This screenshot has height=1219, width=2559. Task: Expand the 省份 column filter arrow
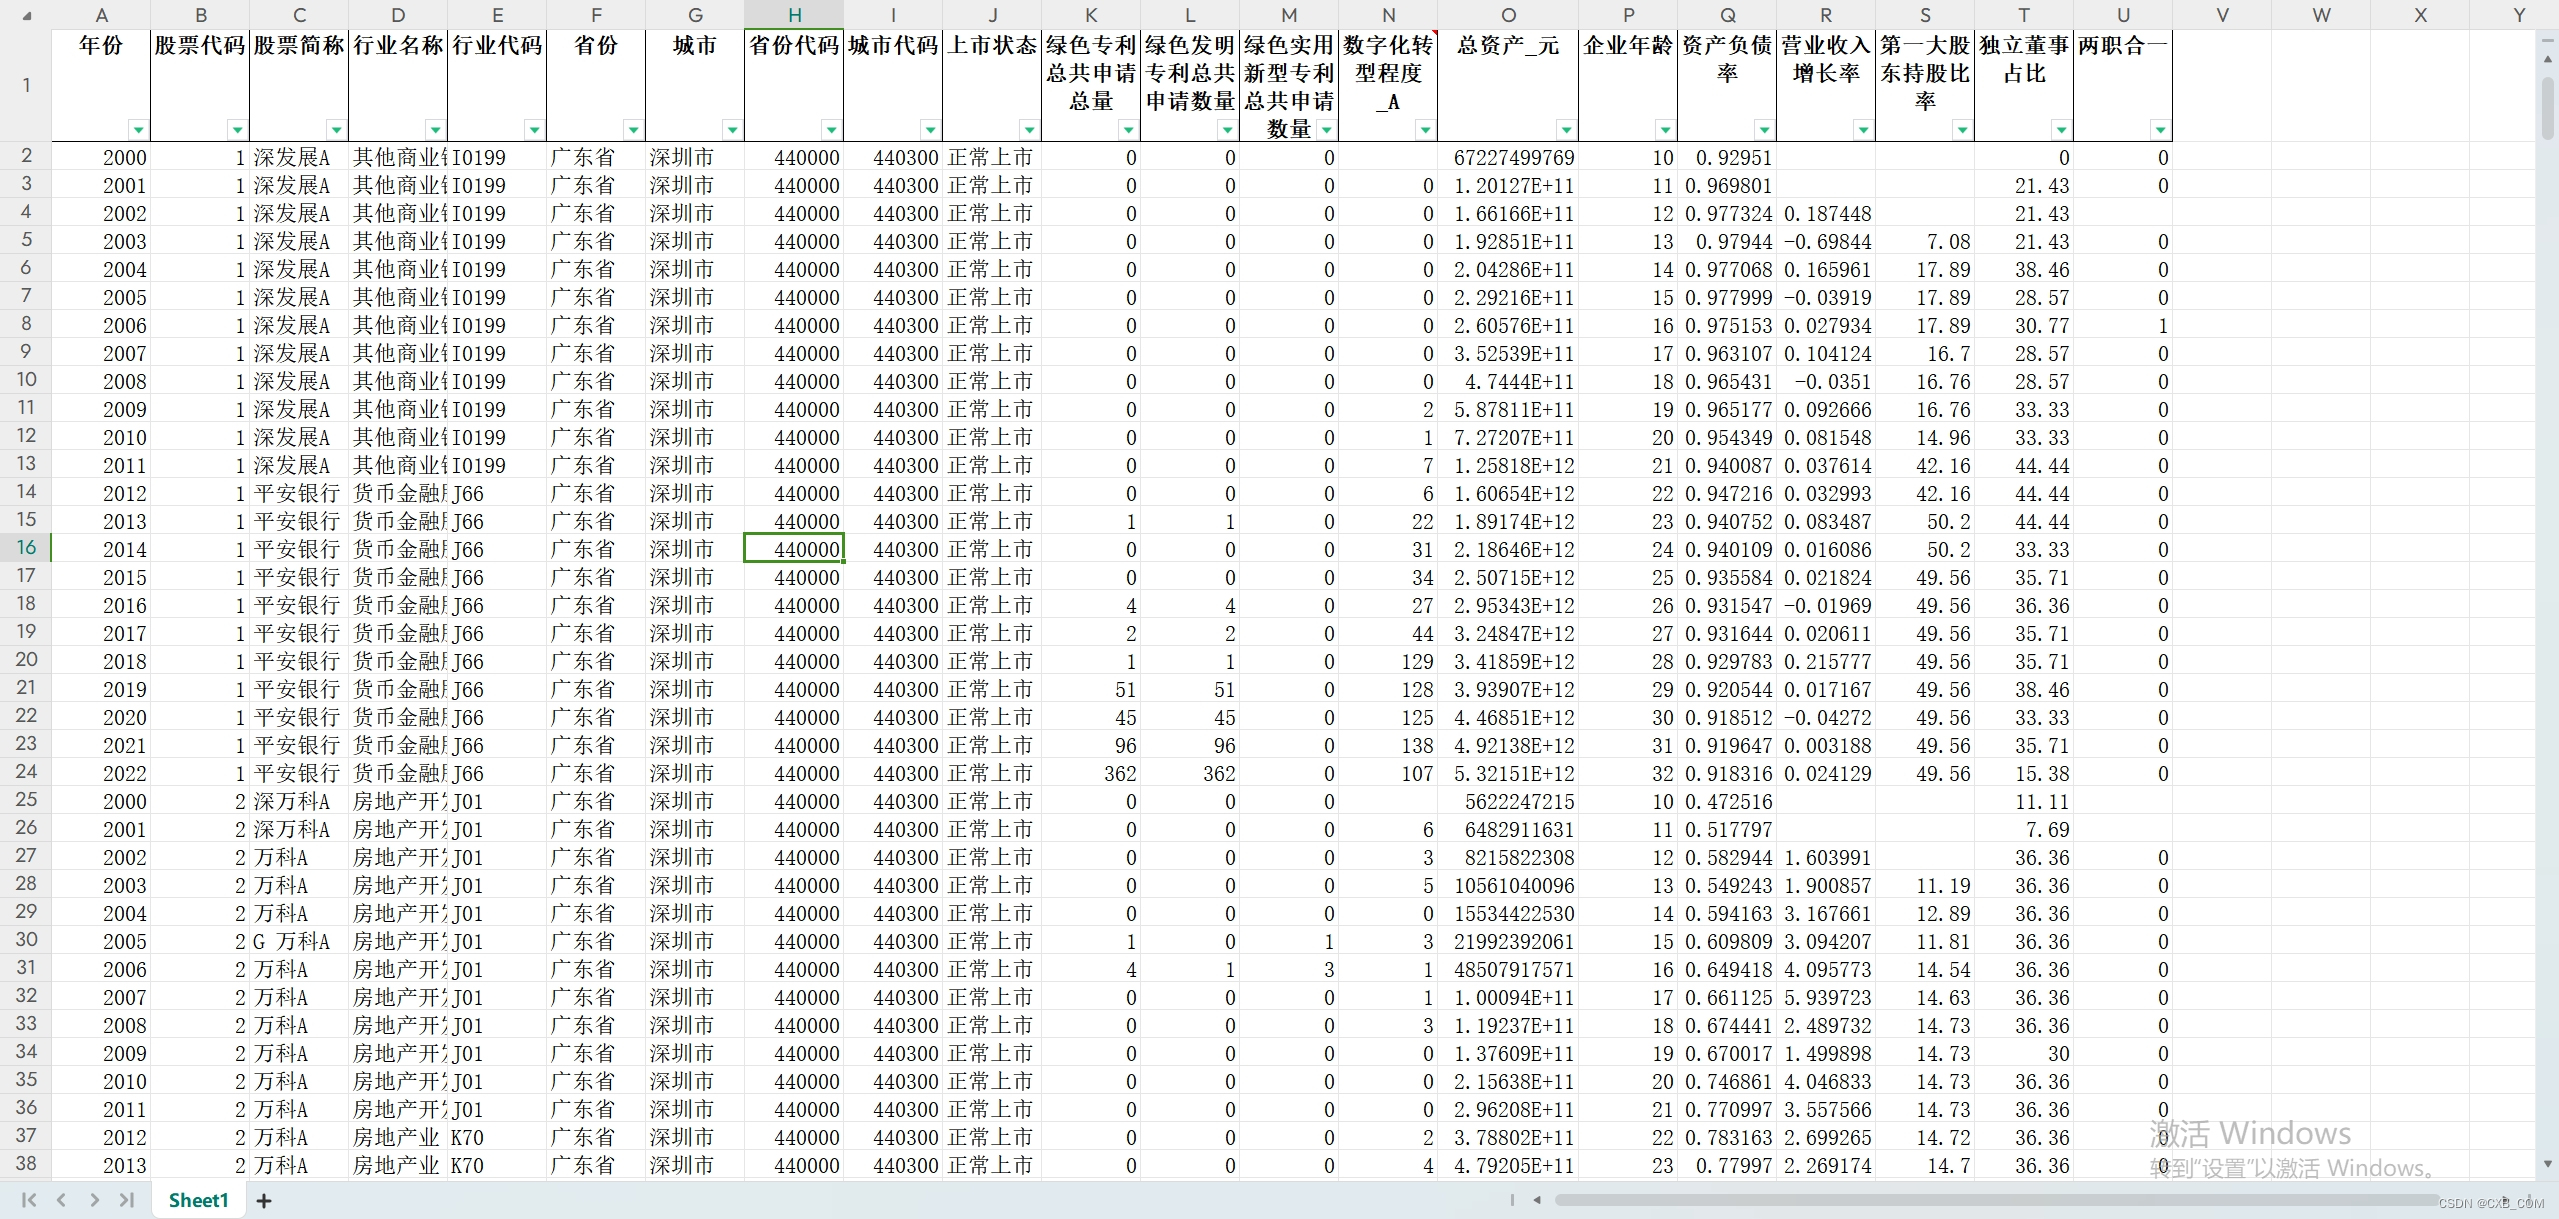pos(633,130)
